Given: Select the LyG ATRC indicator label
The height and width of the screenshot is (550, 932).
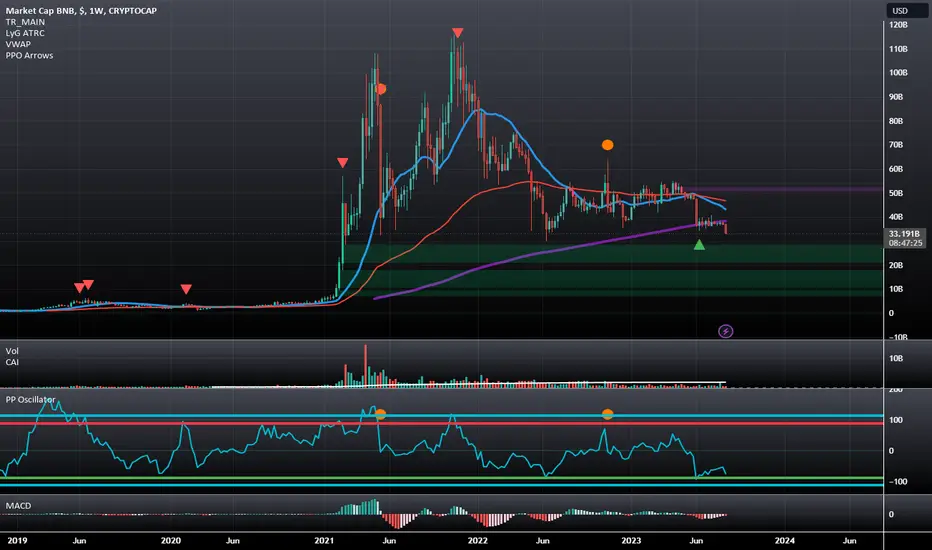Looking at the screenshot, I should tap(25, 33).
